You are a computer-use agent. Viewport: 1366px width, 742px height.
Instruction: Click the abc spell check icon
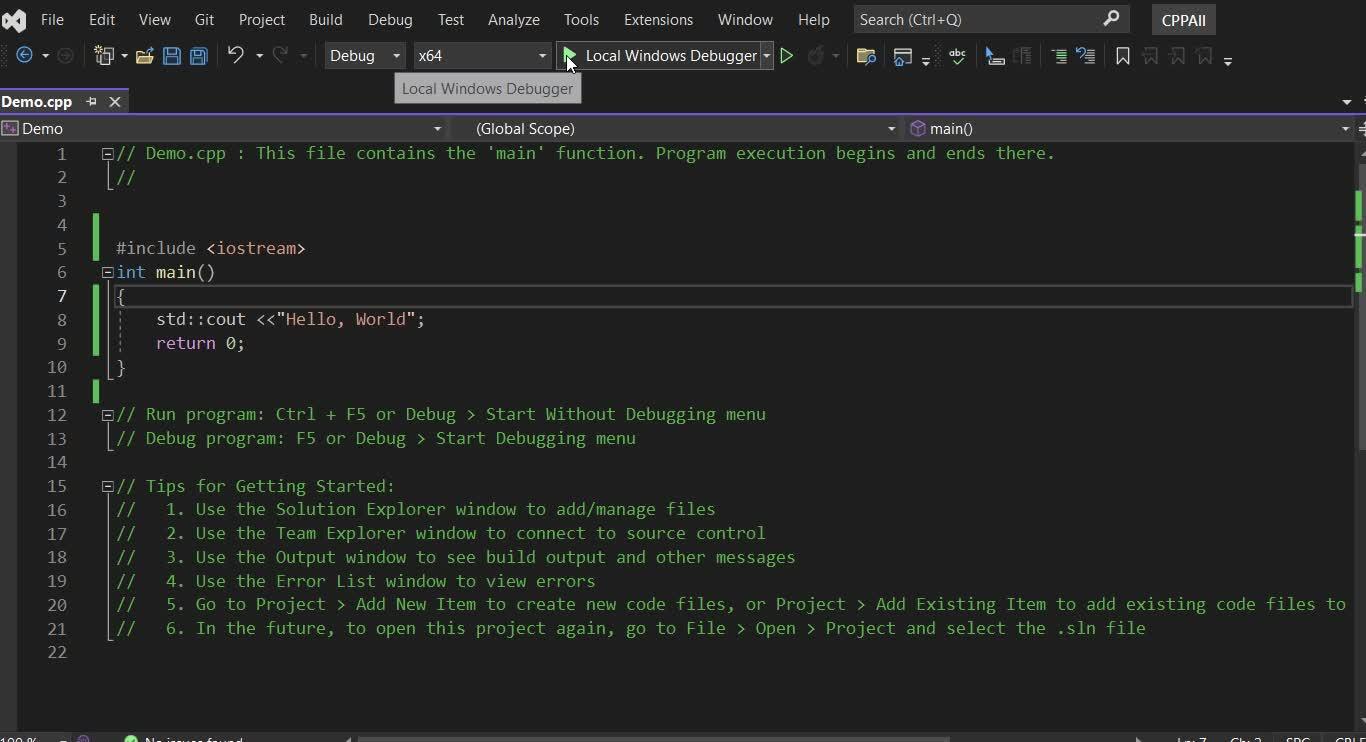click(x=957, y=56)
